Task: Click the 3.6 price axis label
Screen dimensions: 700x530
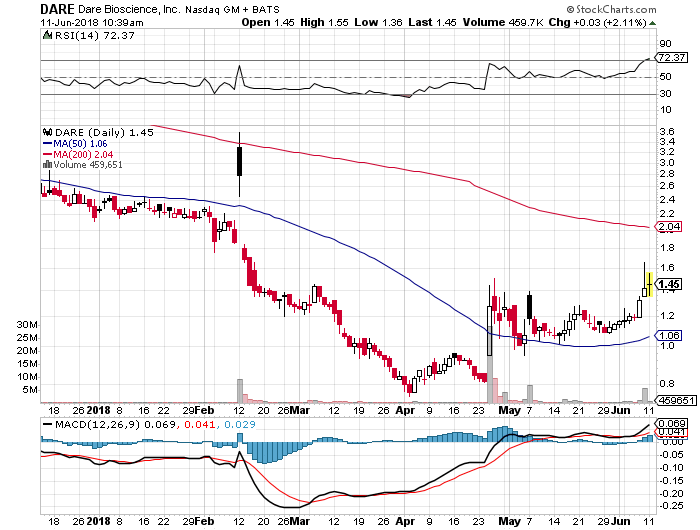Action: tap(666, 131)
